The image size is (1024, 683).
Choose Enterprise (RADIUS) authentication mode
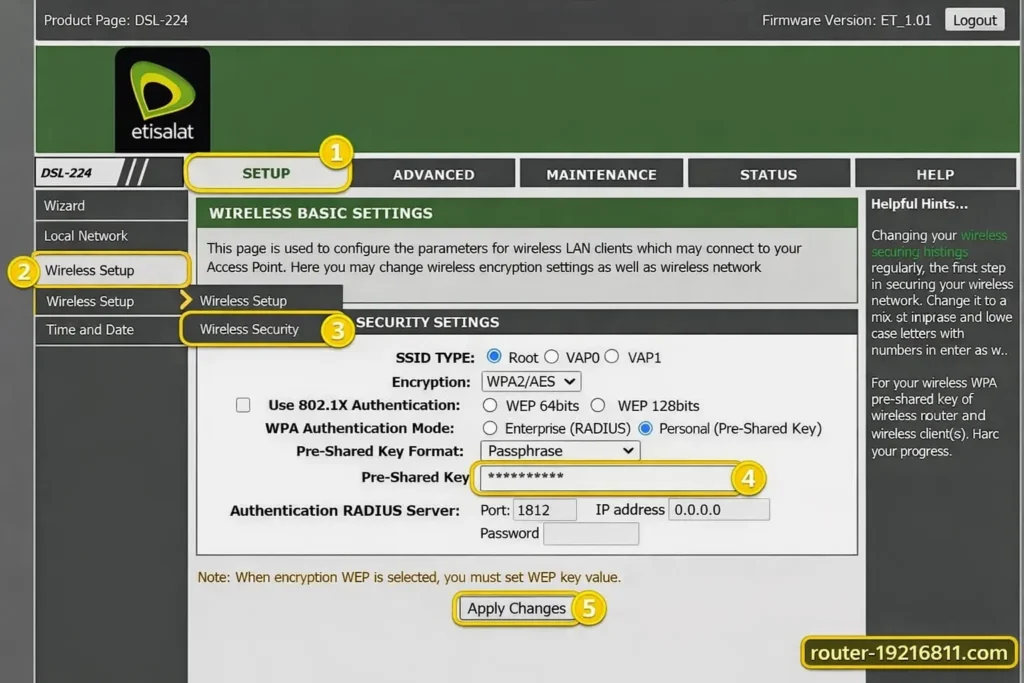click(490, 428)
